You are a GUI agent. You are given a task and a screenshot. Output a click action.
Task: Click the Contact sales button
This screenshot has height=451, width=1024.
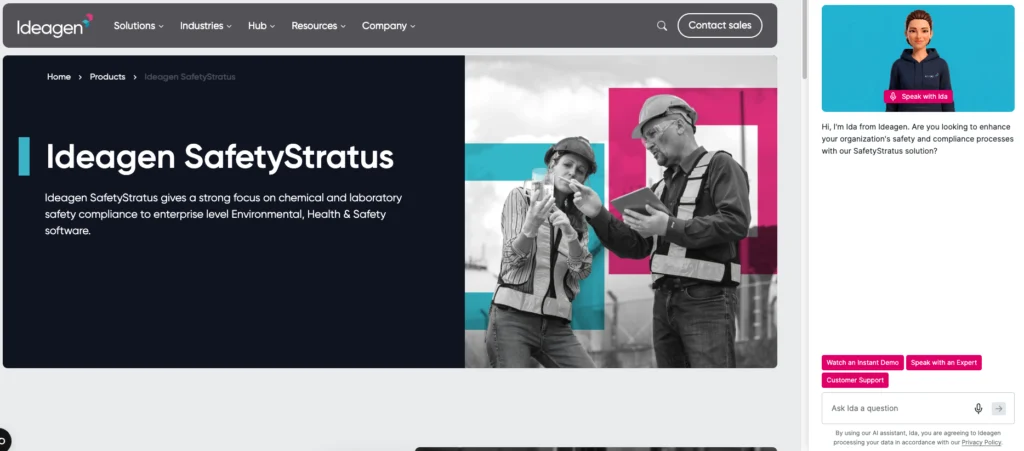click(x=720, y=25)
